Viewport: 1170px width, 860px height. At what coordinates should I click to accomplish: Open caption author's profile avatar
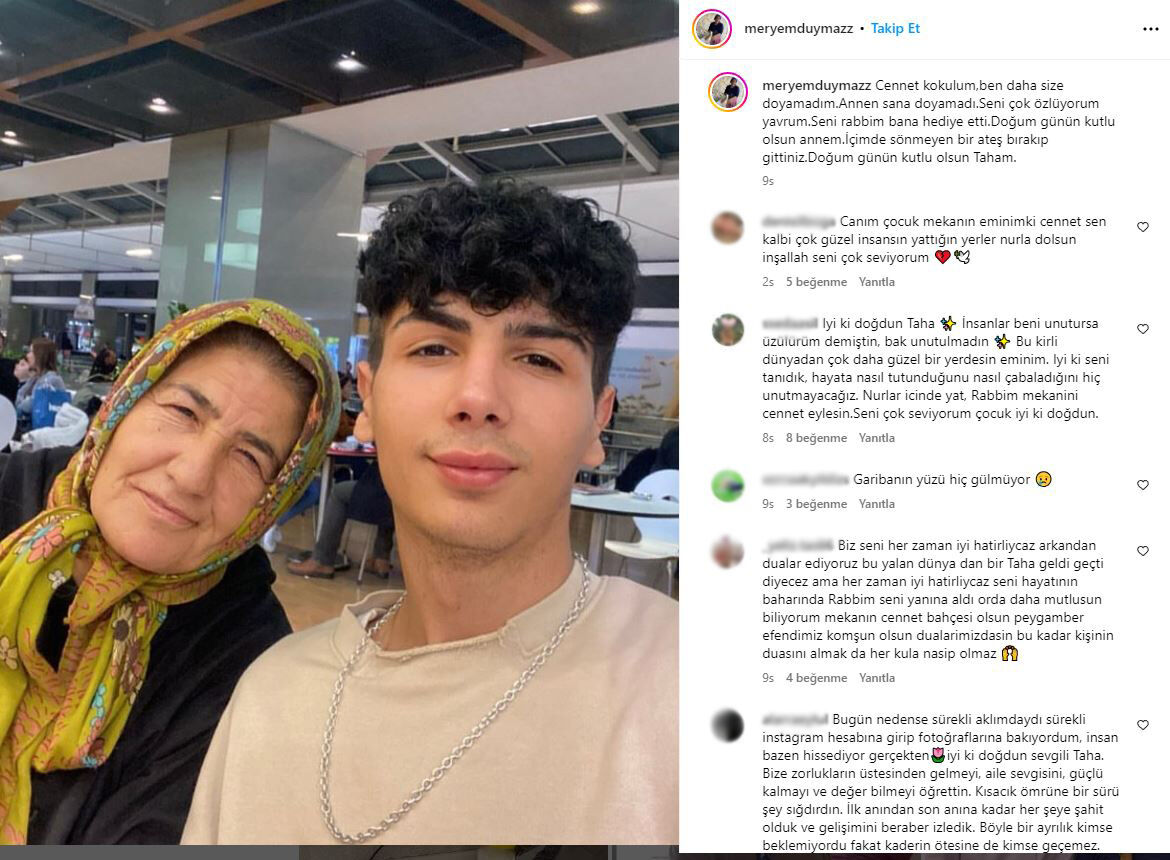(728, 92)
